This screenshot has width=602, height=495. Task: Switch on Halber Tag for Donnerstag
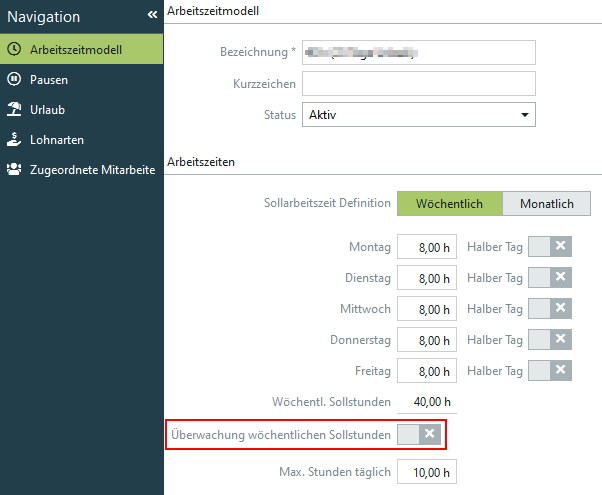pyautogui.click(x=549, y=340)
